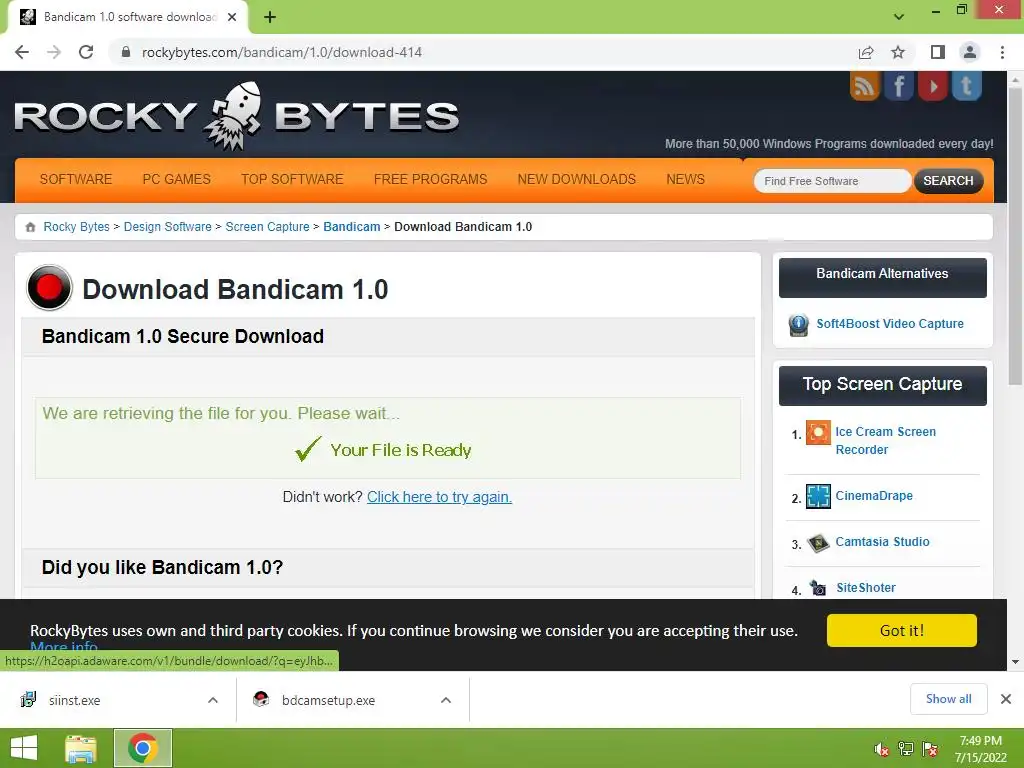The height and width of the screenshot is (768, 1024).
Task: Open the Chrome profile avatar
Action: pos(970,52)
